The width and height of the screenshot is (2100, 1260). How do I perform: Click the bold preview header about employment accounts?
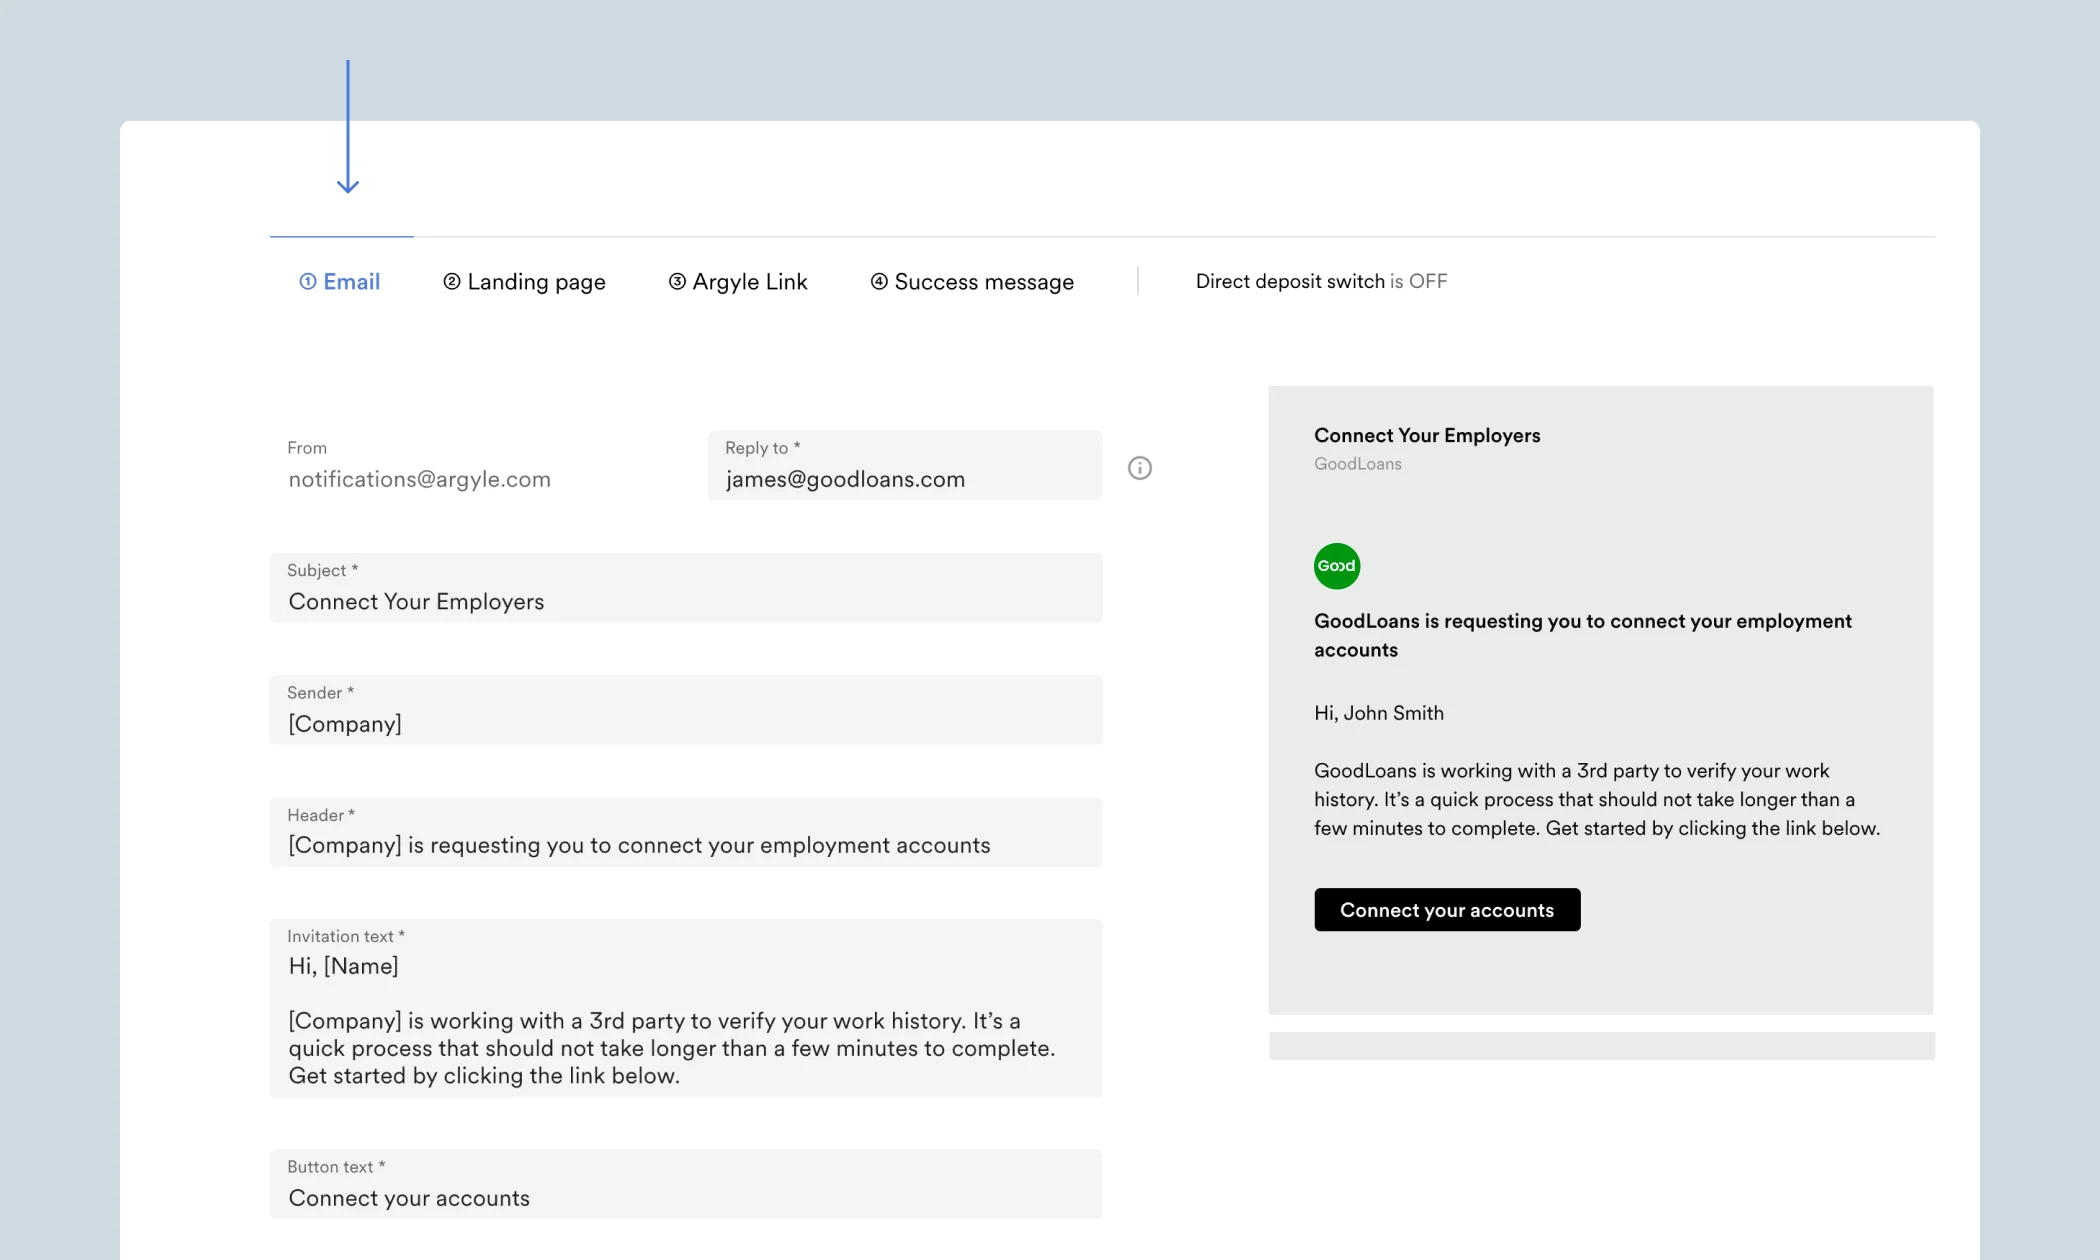1583,635
